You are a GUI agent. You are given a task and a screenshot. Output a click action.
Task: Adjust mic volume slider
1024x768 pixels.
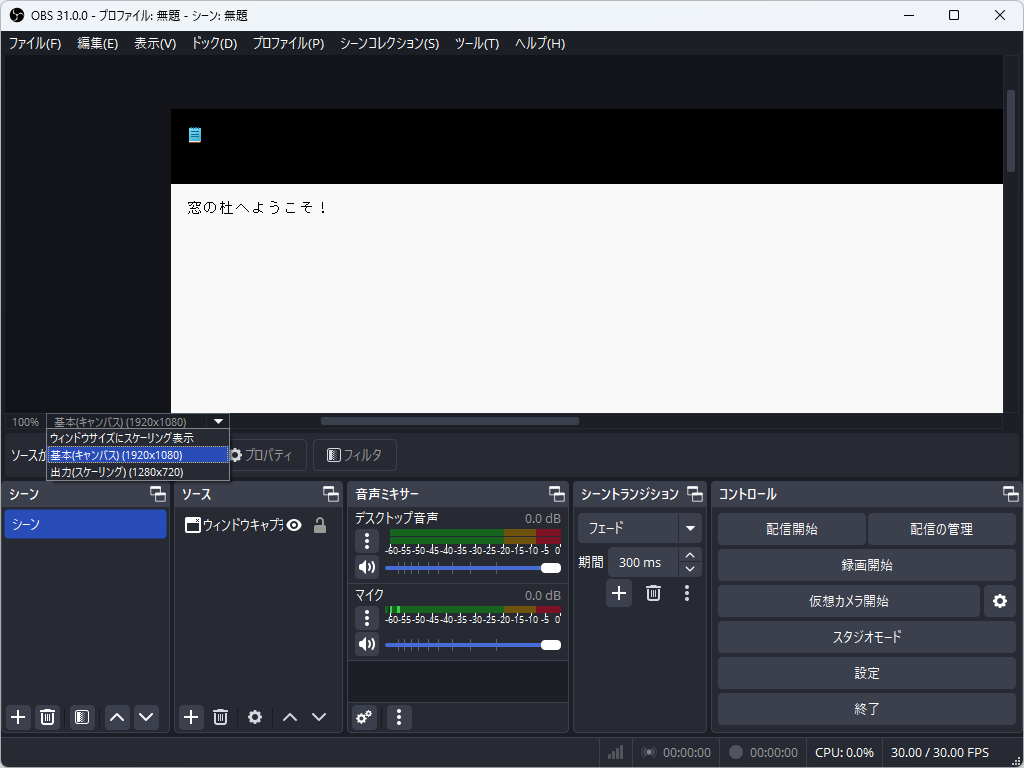(473, 645)
